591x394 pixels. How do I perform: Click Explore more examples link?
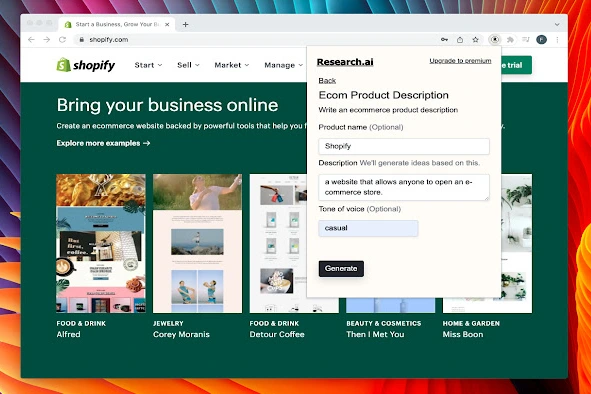click(x=103, y=143)
